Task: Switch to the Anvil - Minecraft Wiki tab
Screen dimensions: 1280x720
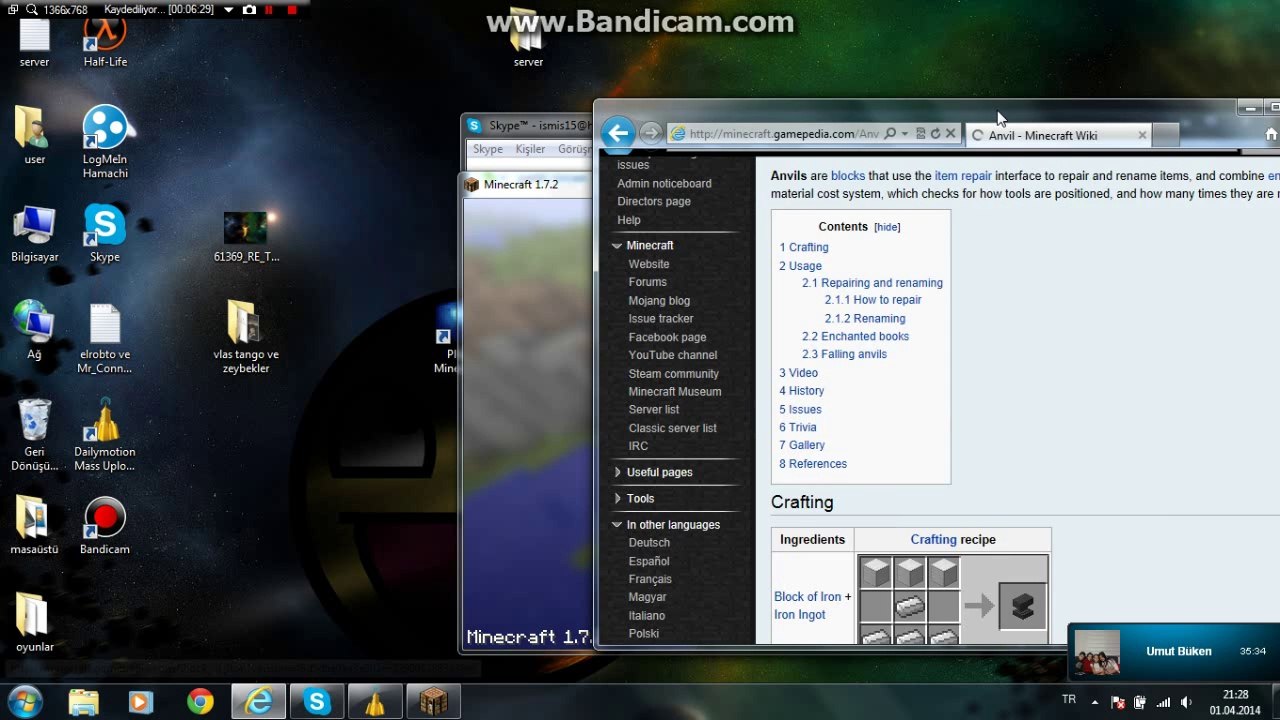Action: pyautogui.click(x=1059, y=135)
